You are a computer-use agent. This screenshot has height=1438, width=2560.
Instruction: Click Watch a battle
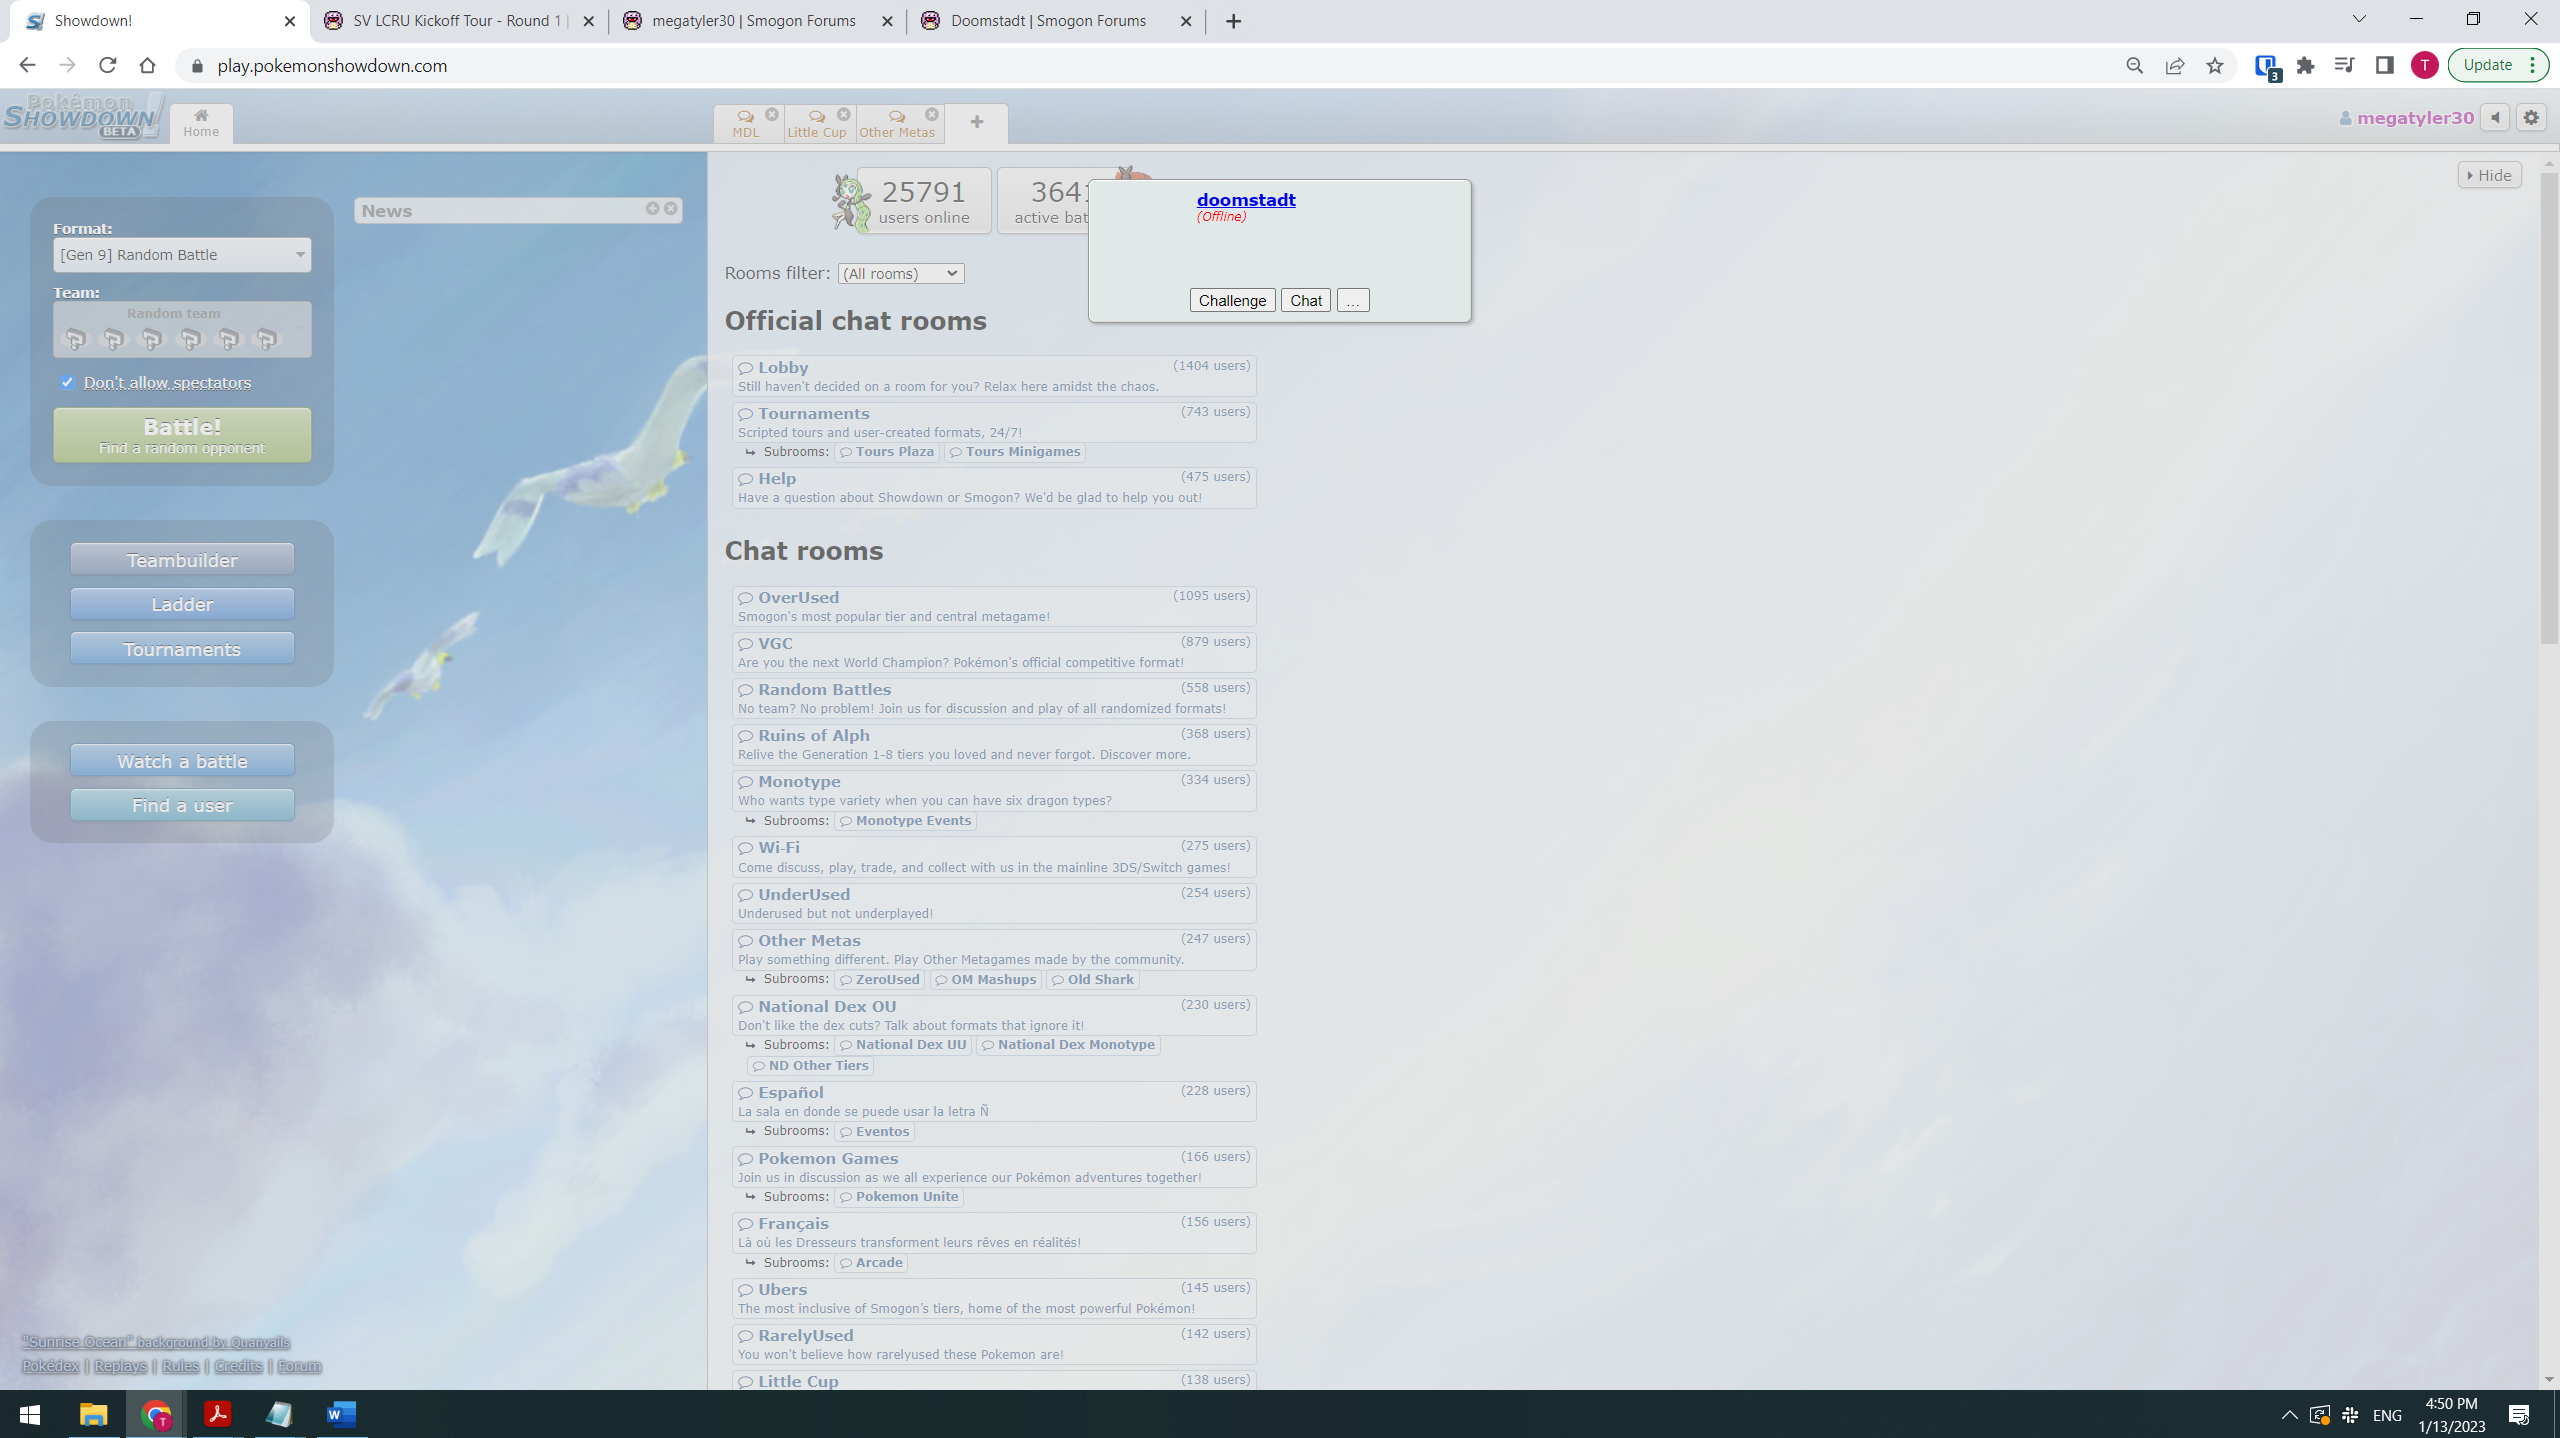pyautogui.click(x=182, y=761)
